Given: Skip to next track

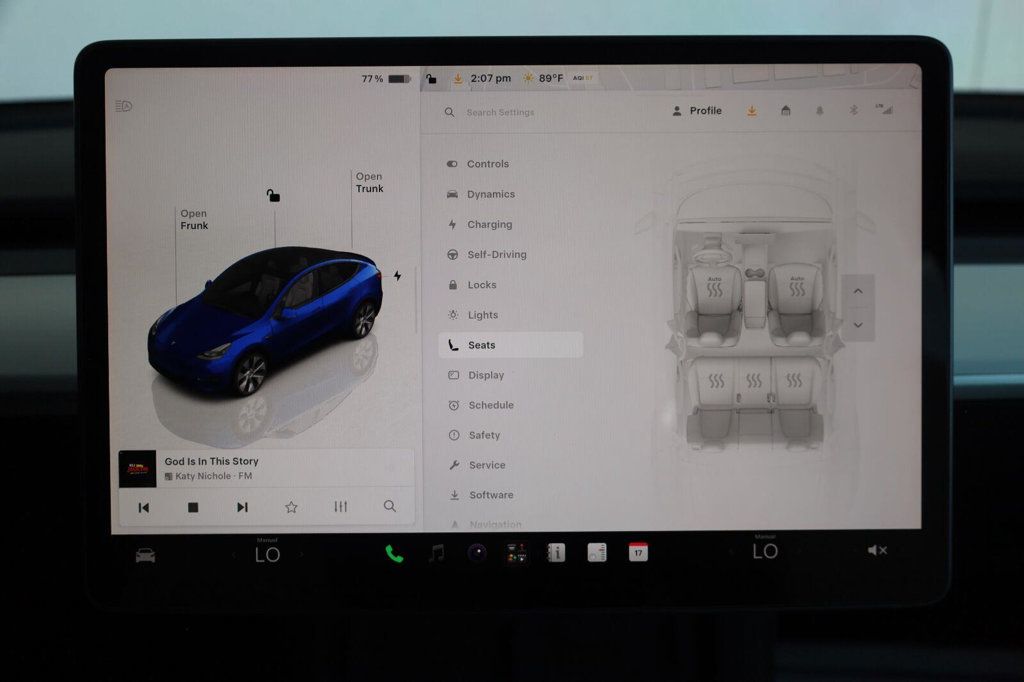Looking at the screenshot, I should (x=242, y=507).
